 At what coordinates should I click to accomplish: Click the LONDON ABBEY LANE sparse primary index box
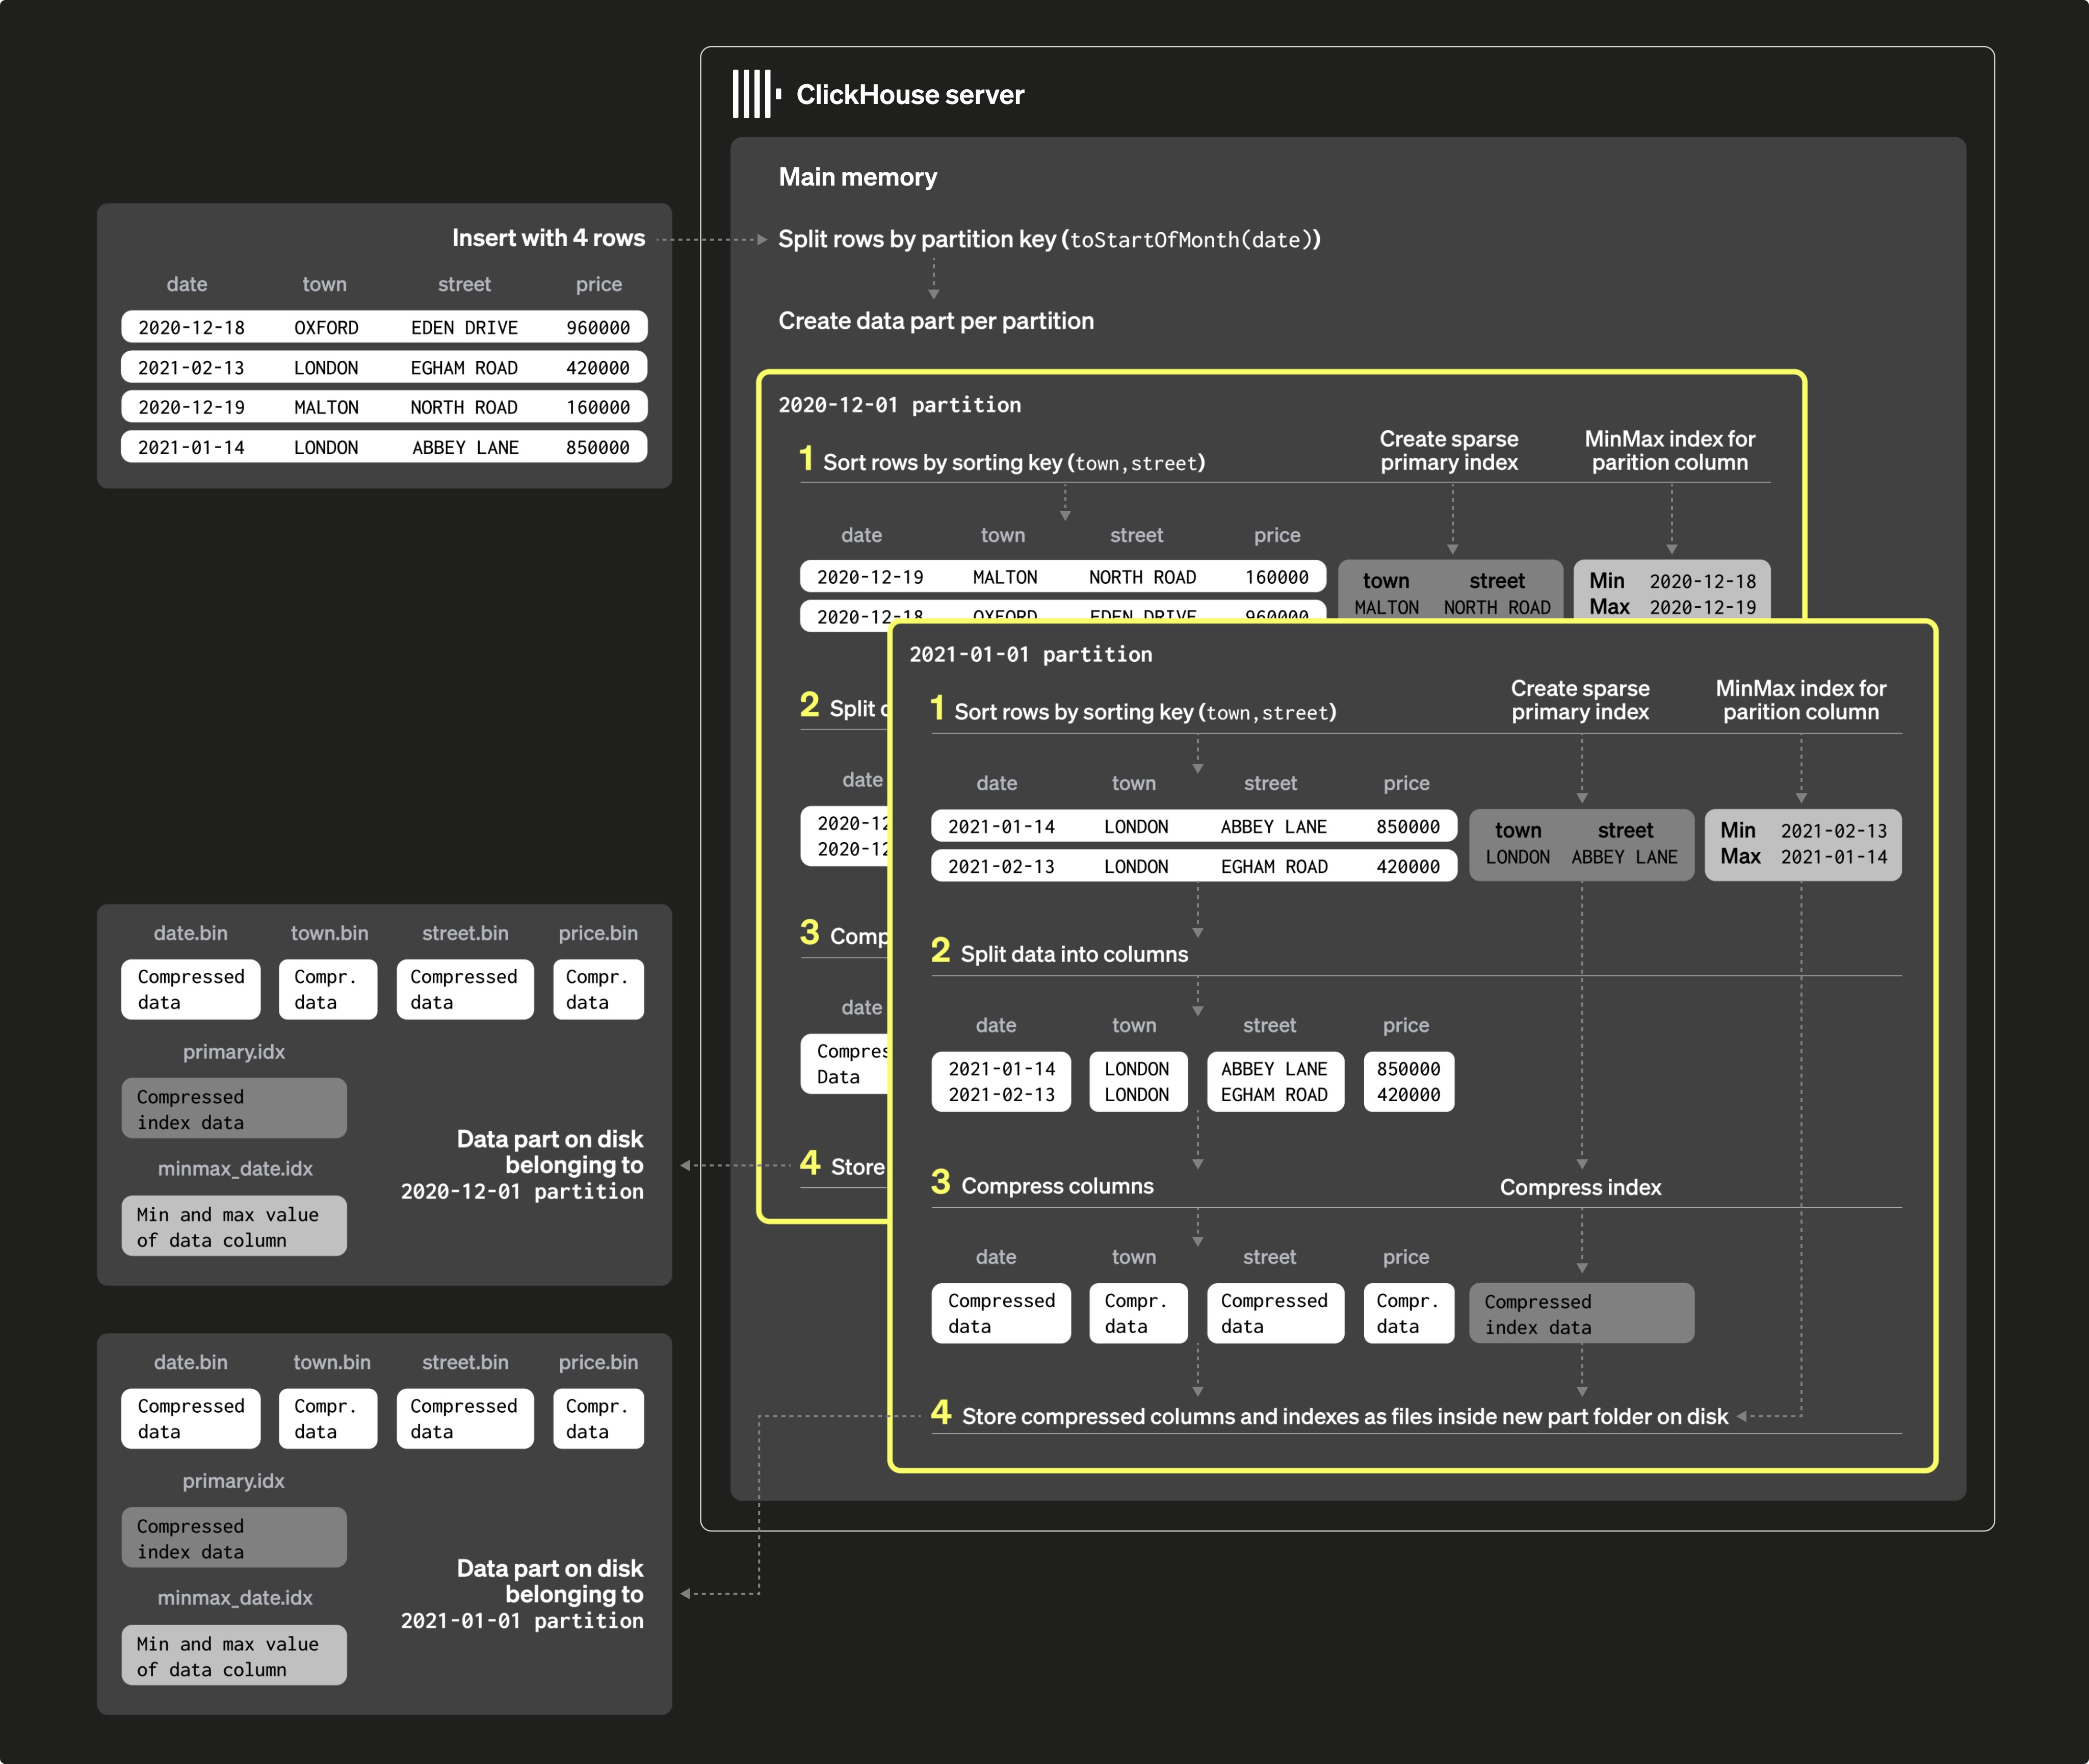coord(1581,844)
